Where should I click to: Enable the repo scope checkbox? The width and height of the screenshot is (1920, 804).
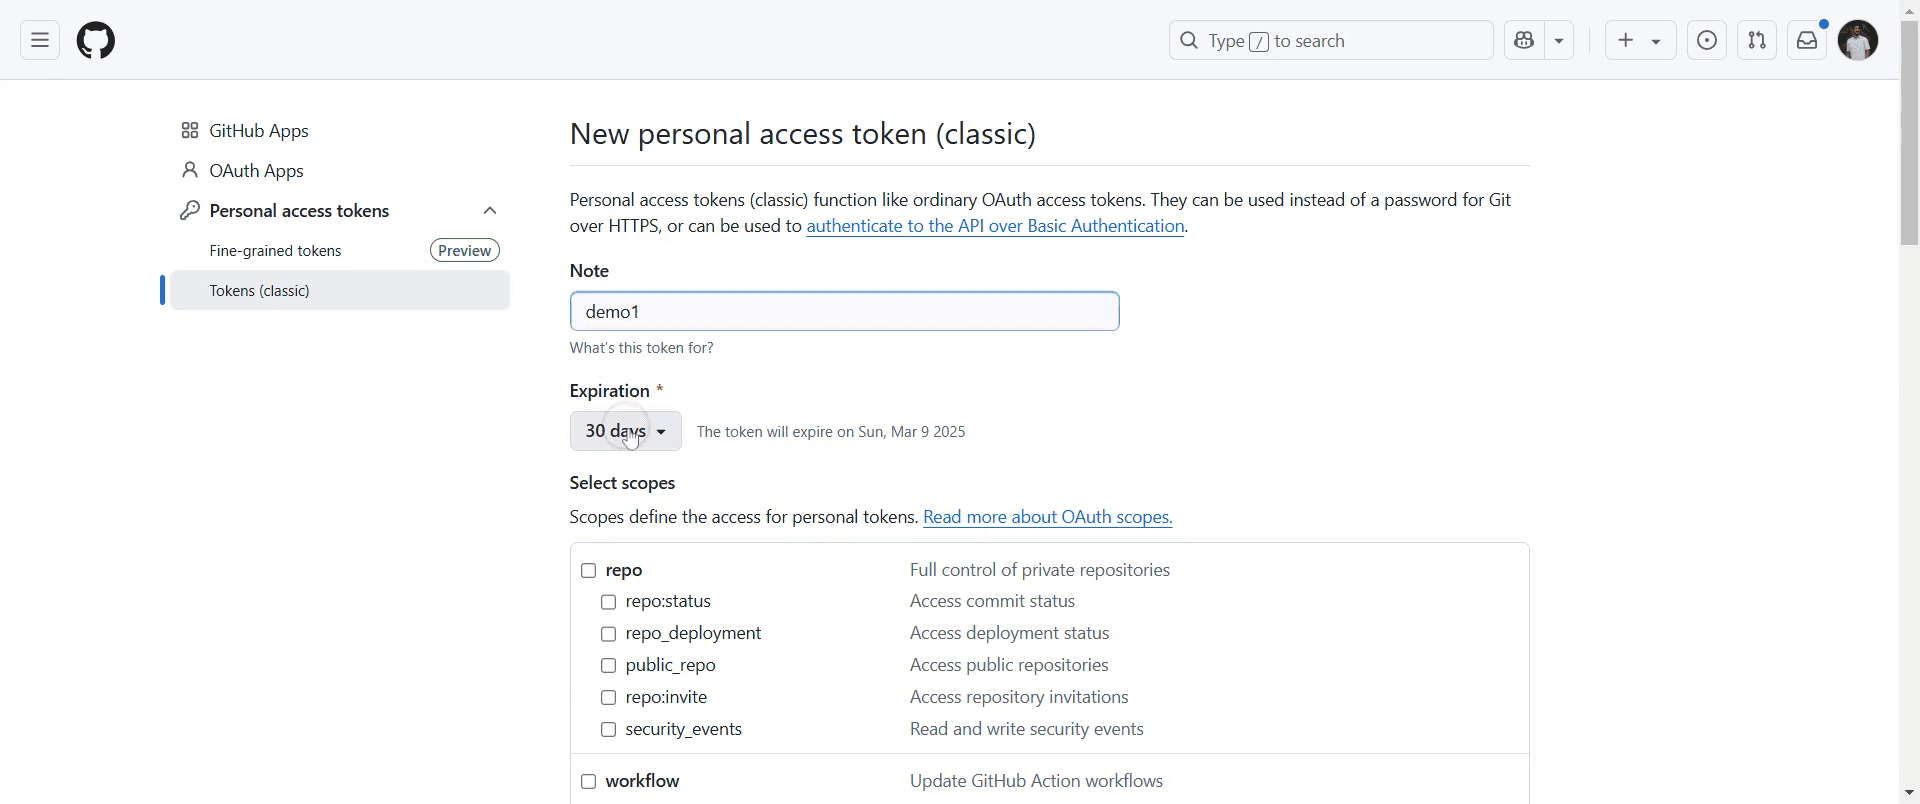coord(589,571)
